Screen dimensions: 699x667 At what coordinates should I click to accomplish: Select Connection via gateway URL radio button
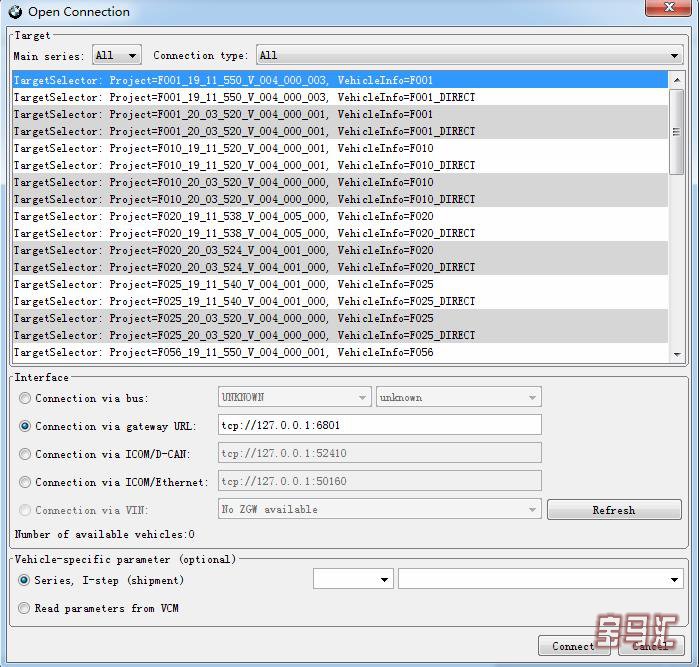(25, 426)
